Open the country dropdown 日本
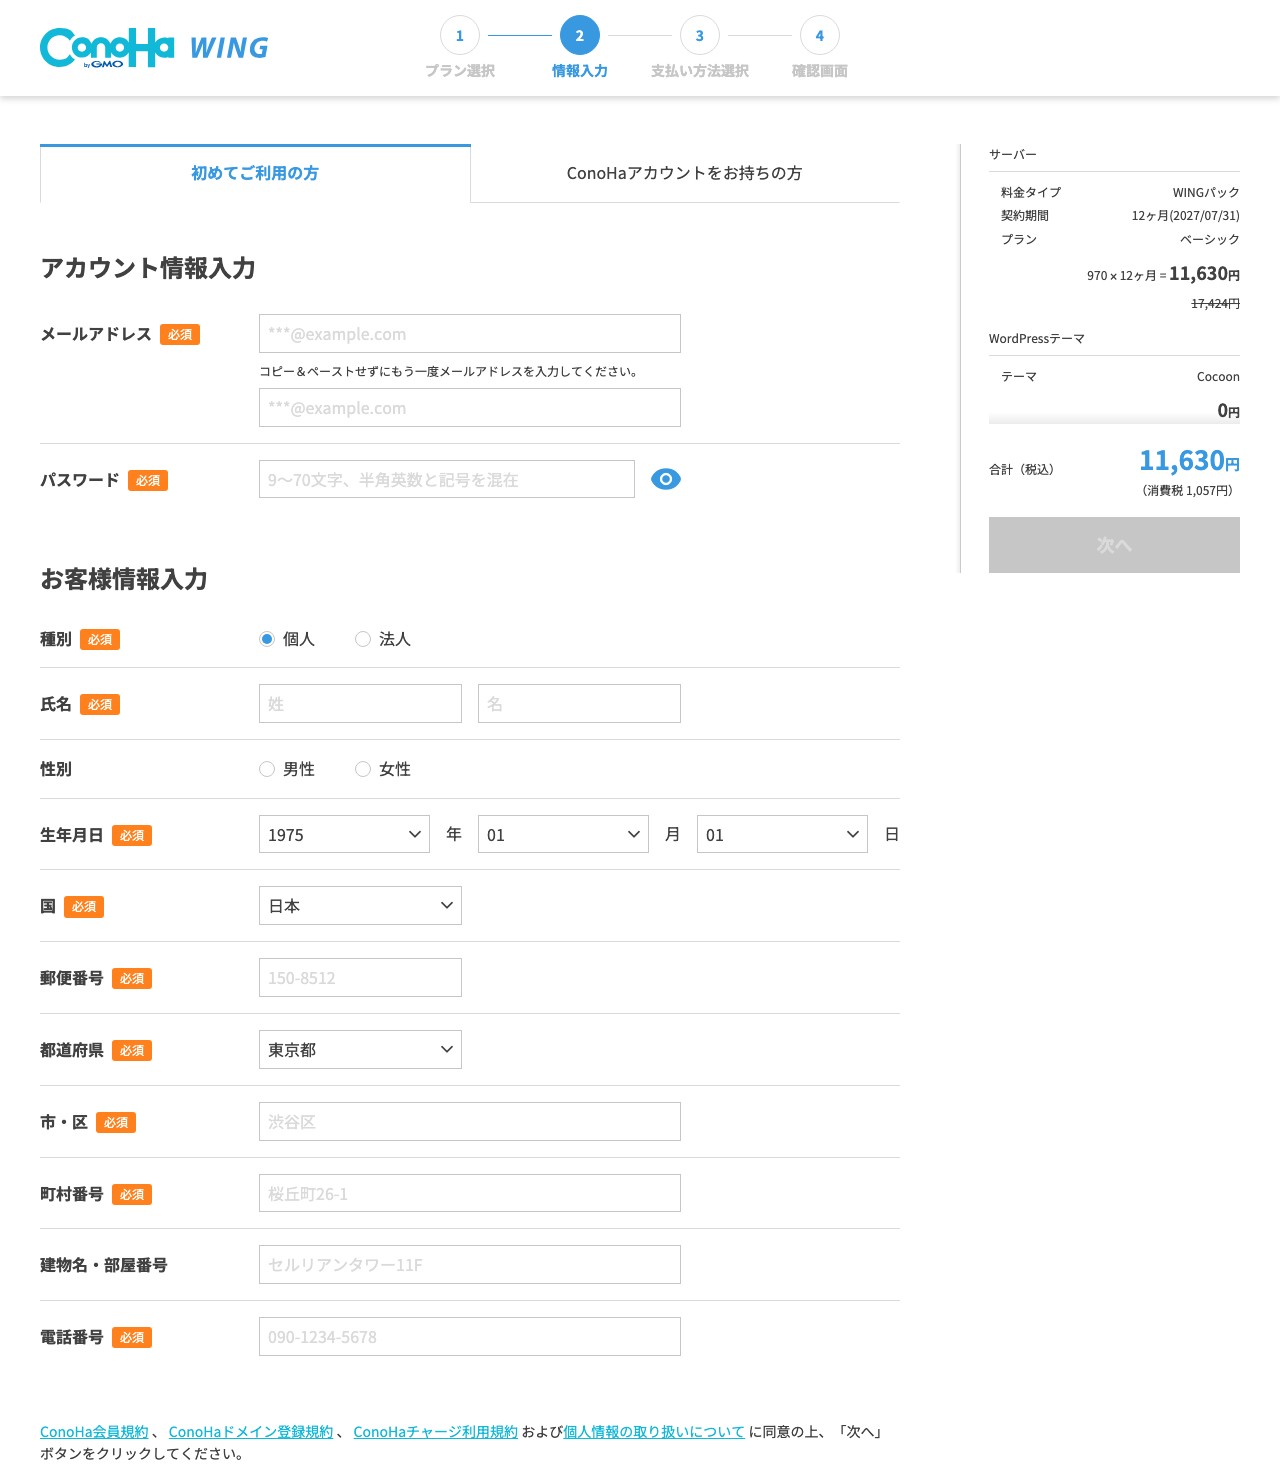The width and height of the screenshot is (1280, 1480). pyautogui.click(x=360, y=905)
